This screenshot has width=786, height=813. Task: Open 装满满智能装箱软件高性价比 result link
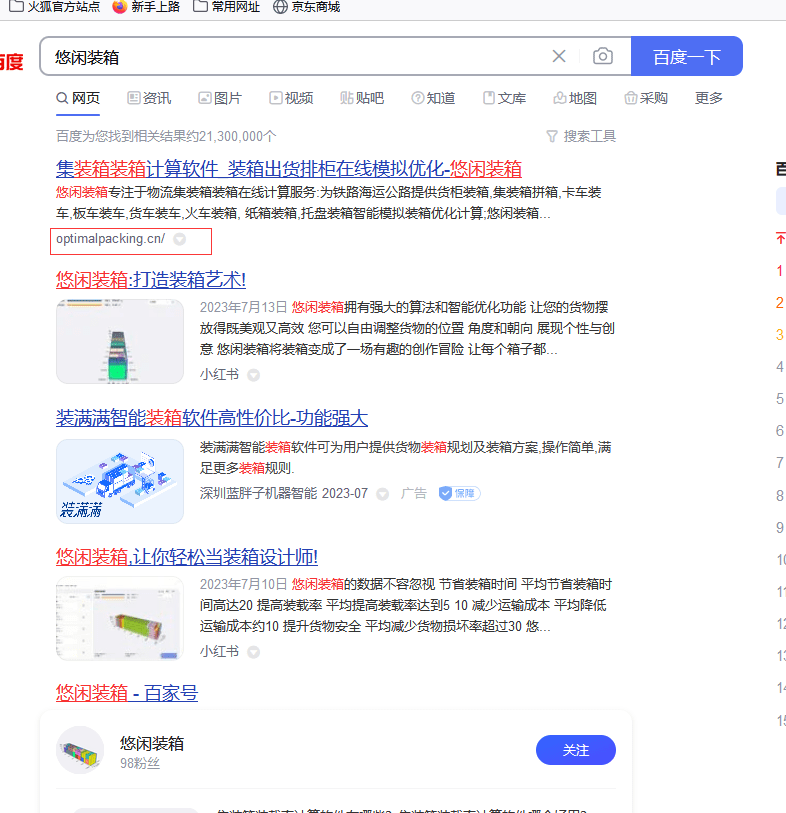click(212, 418)
